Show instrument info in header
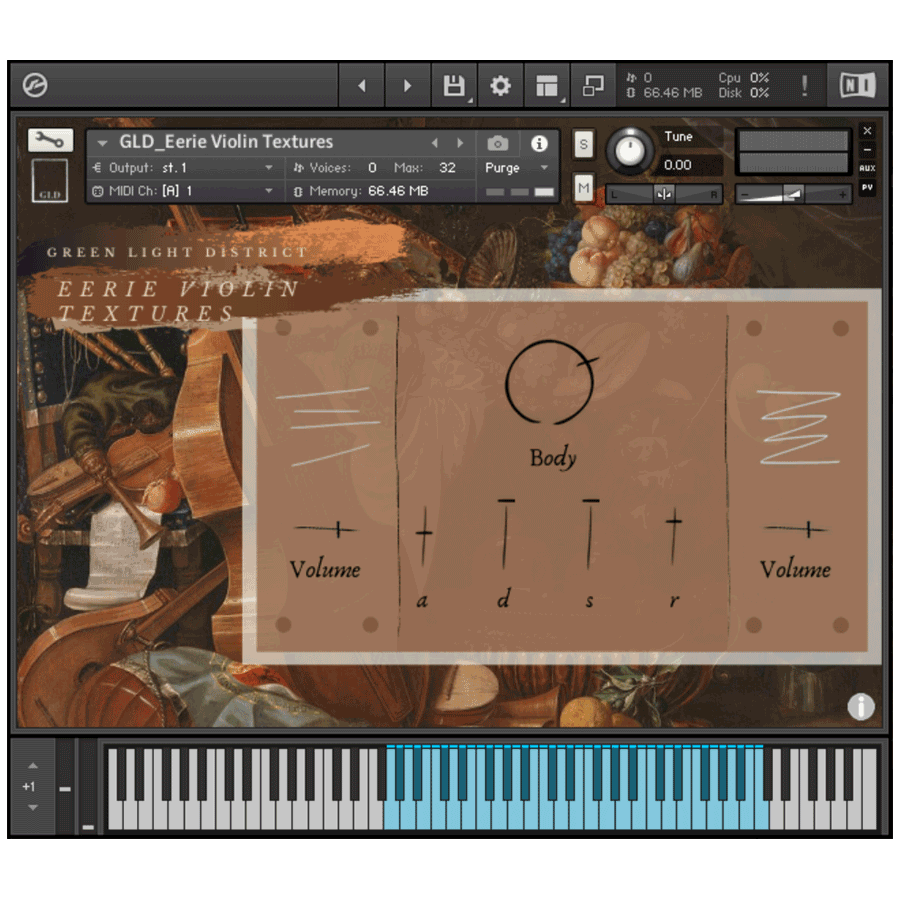The height and width of the screenshot is (900, 900). tap(538, 143)
